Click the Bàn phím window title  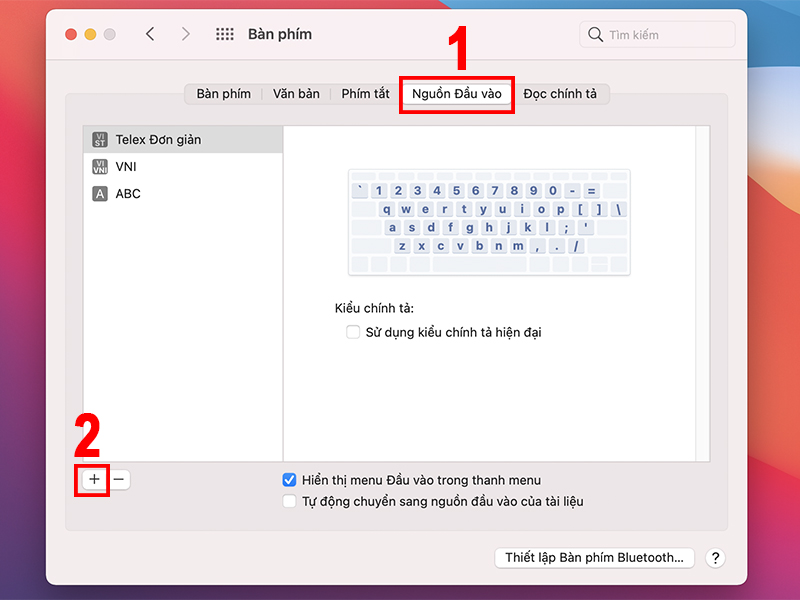click(x=280, y=34)
